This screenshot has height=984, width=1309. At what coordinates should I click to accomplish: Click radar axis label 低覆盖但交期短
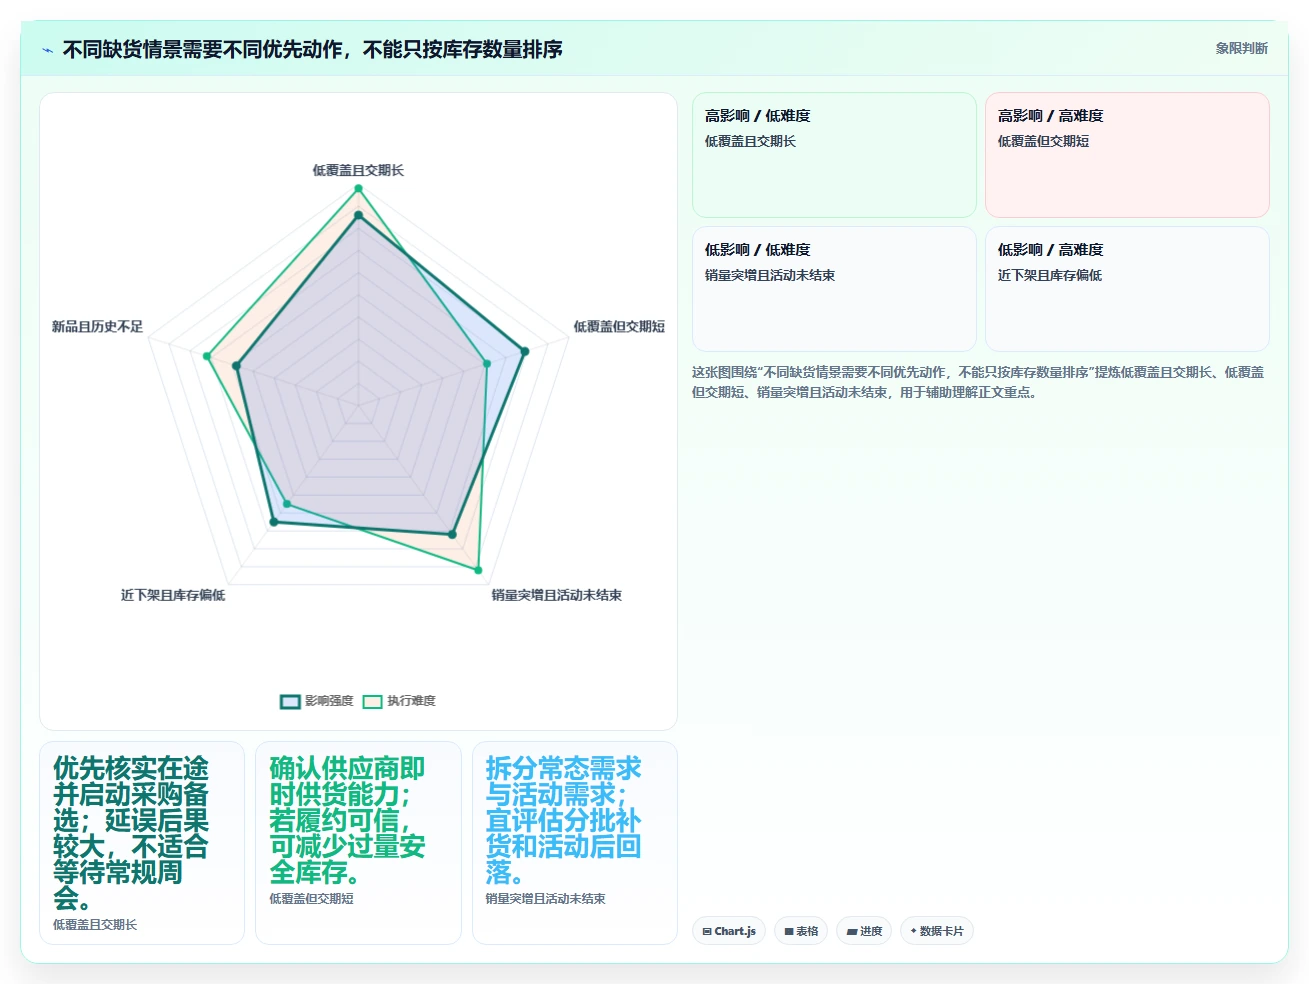pyautogui.click(x=619, y=326)
